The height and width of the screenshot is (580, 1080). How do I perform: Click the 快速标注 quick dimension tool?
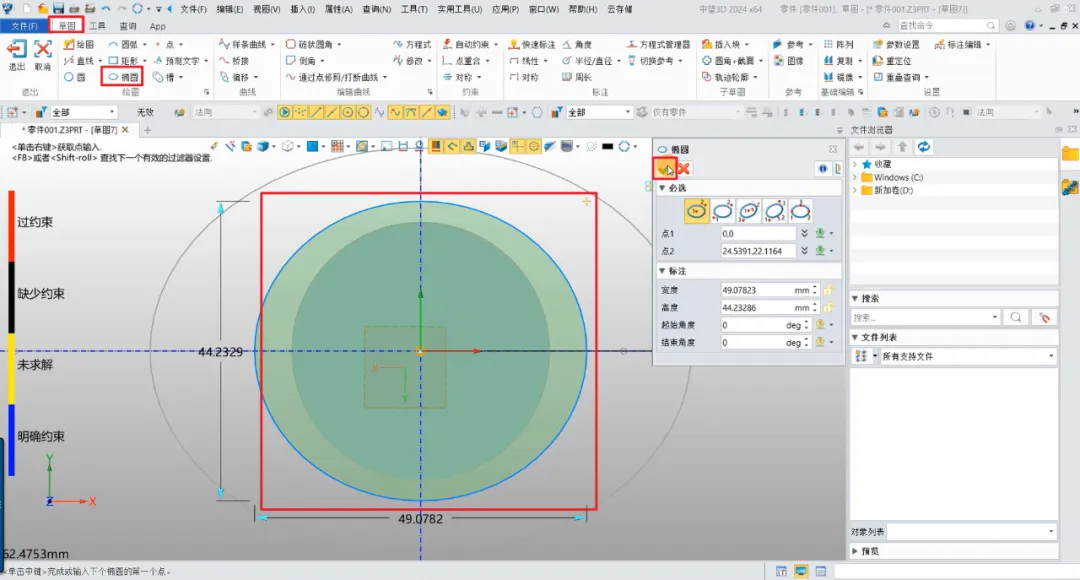coord(532,45)
